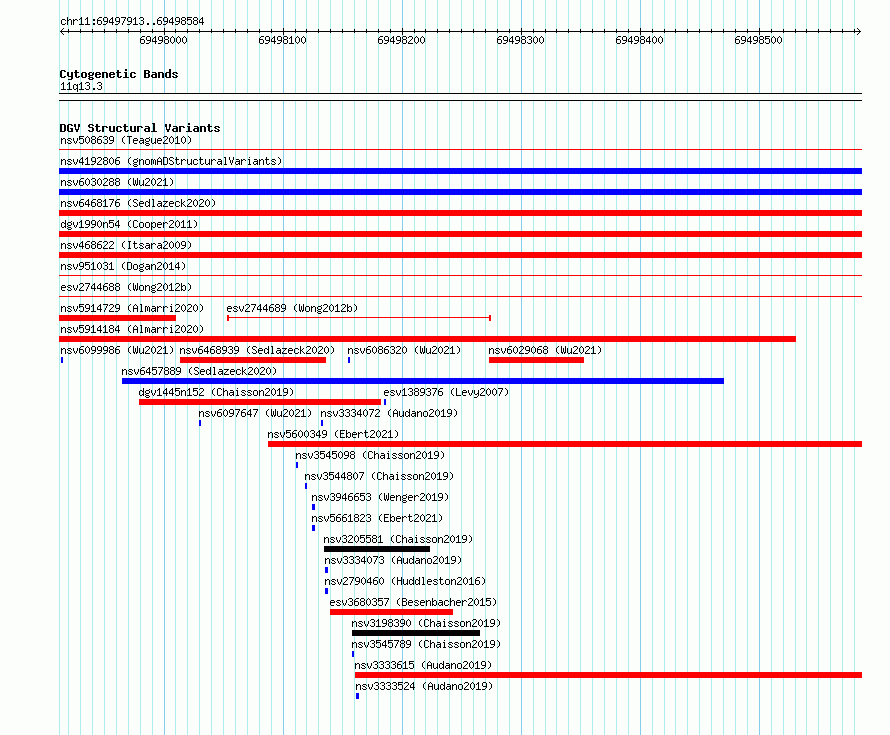Screen dimensions: 890x735
Task: Click the 11q13.3 cytogenetic band label
Action: [81, 86]
